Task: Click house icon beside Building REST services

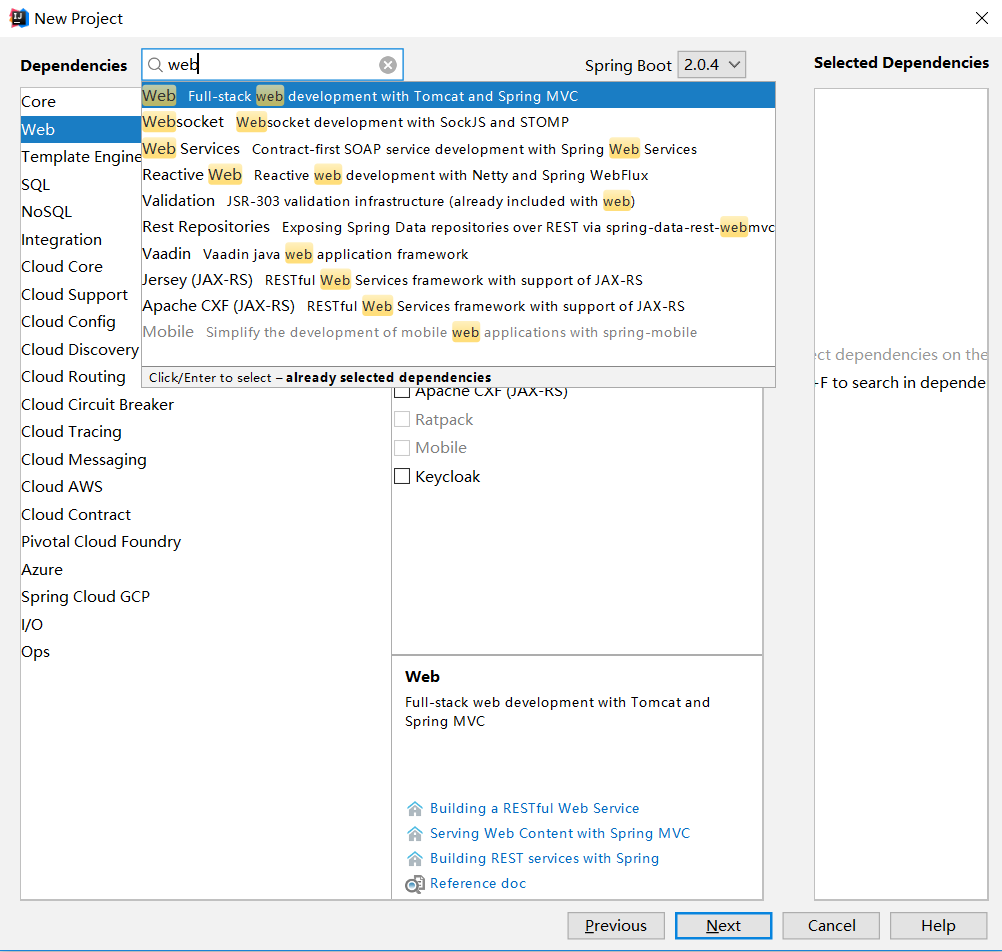Action: coord(415,859)
